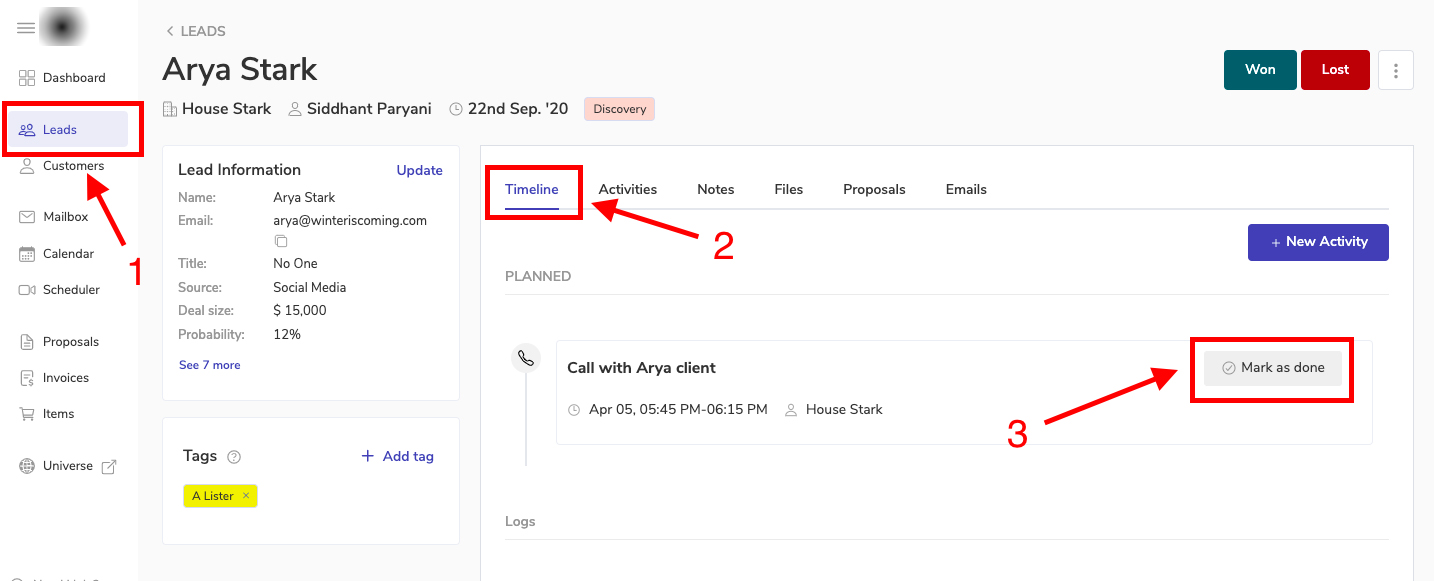
Task: Switch to the Proposals tab
Action: click(873, 189)
